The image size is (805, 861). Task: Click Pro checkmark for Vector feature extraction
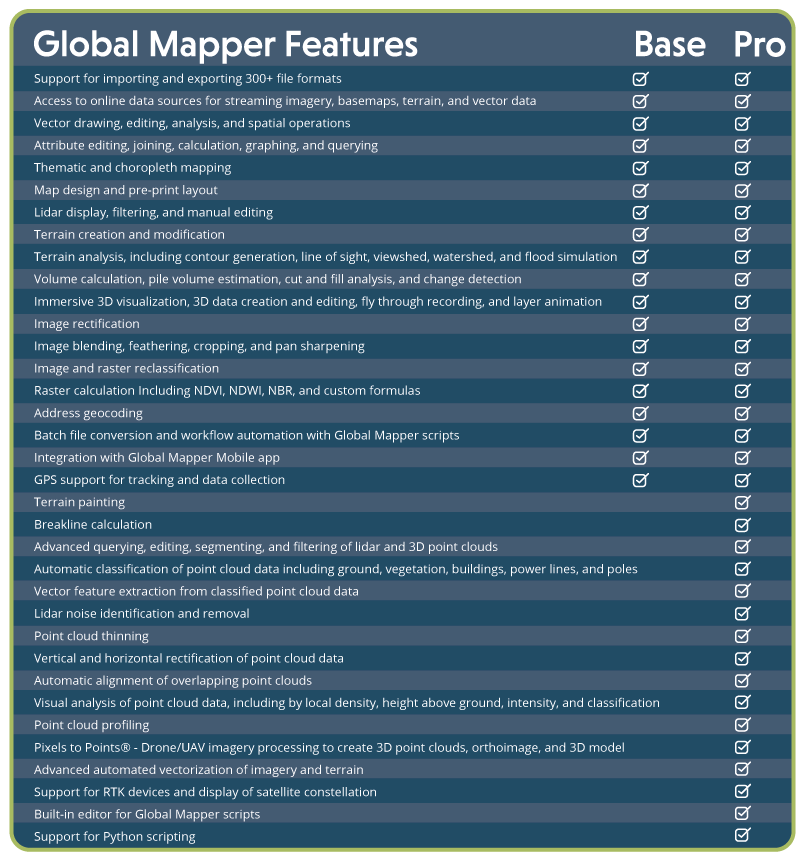(742, 591)
